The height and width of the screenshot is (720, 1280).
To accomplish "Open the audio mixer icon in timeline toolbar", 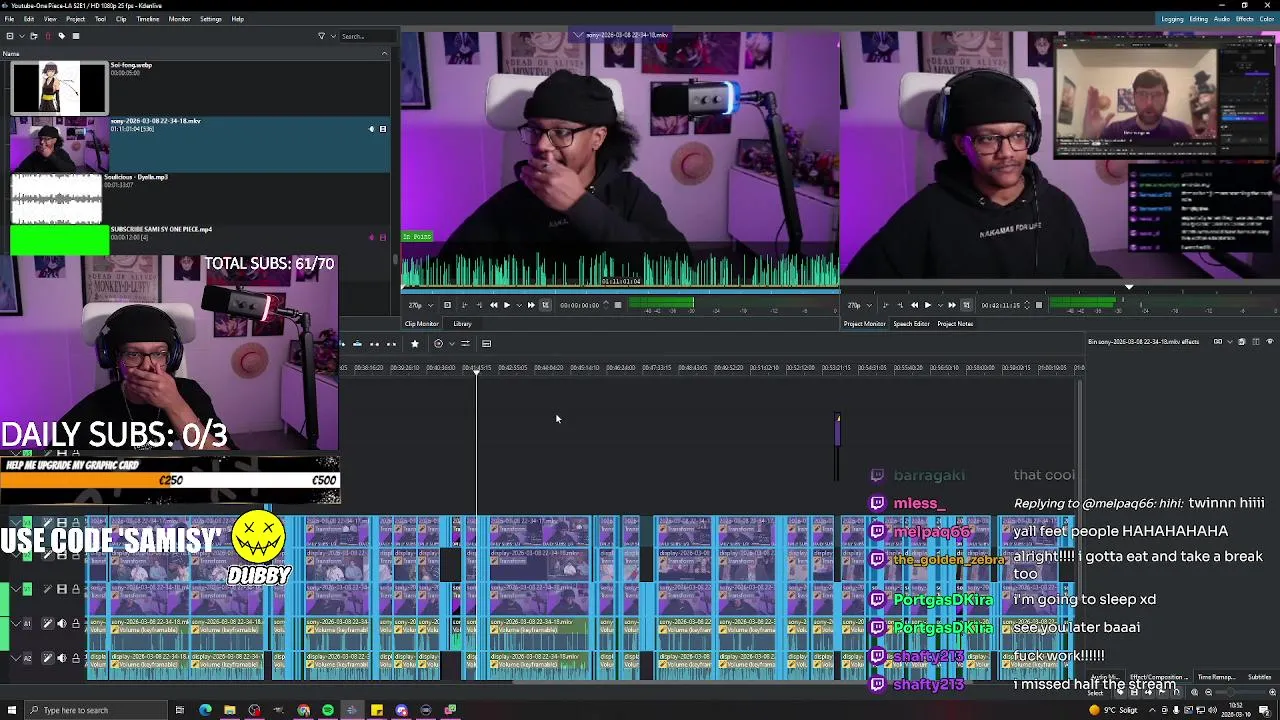I will pos(465,344).
